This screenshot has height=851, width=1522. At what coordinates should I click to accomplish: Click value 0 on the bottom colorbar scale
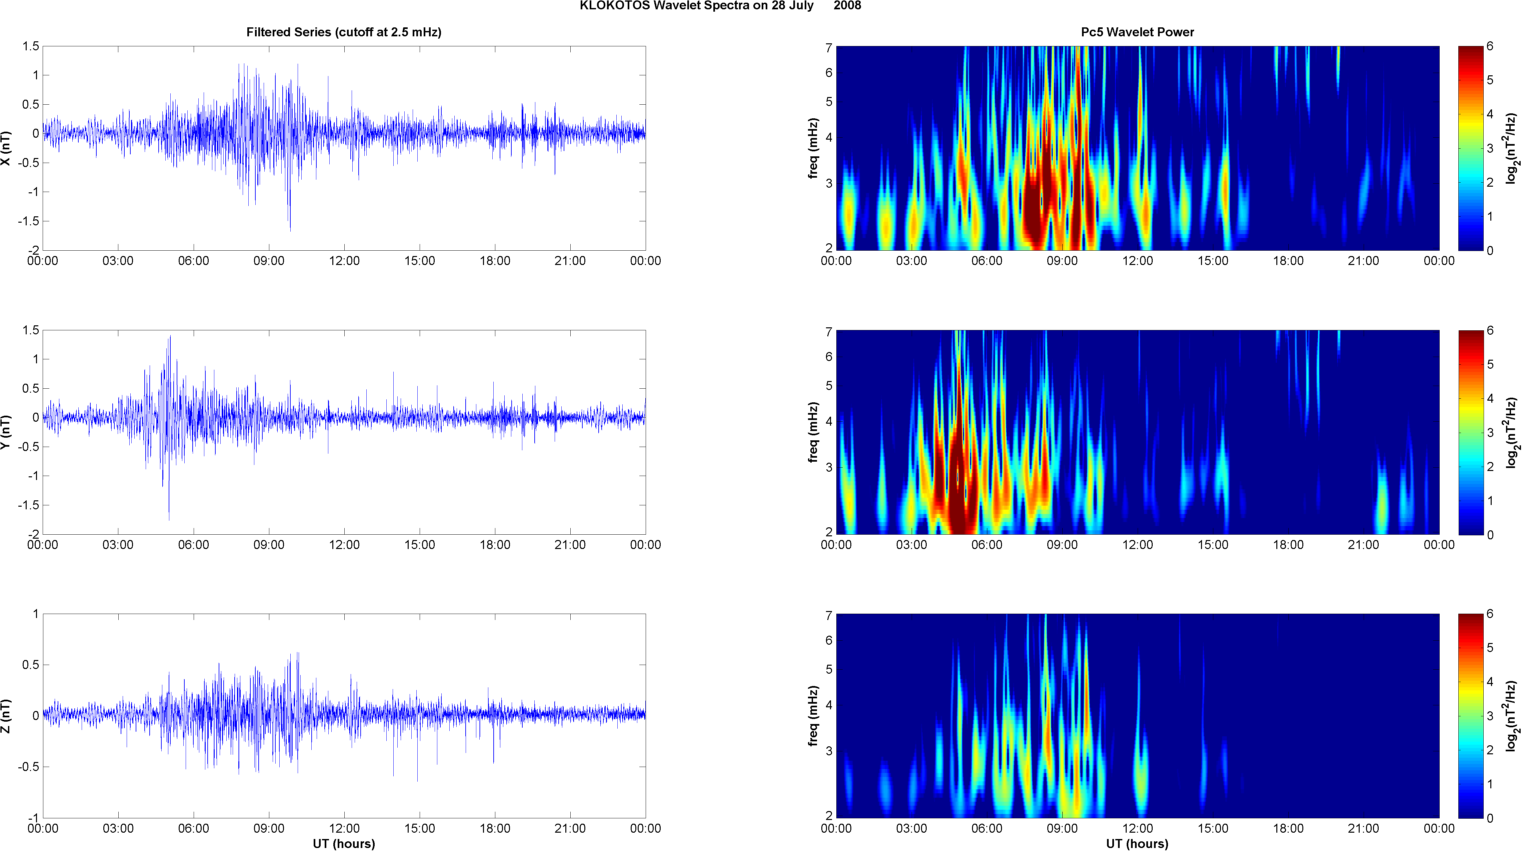coord(1490,817)
